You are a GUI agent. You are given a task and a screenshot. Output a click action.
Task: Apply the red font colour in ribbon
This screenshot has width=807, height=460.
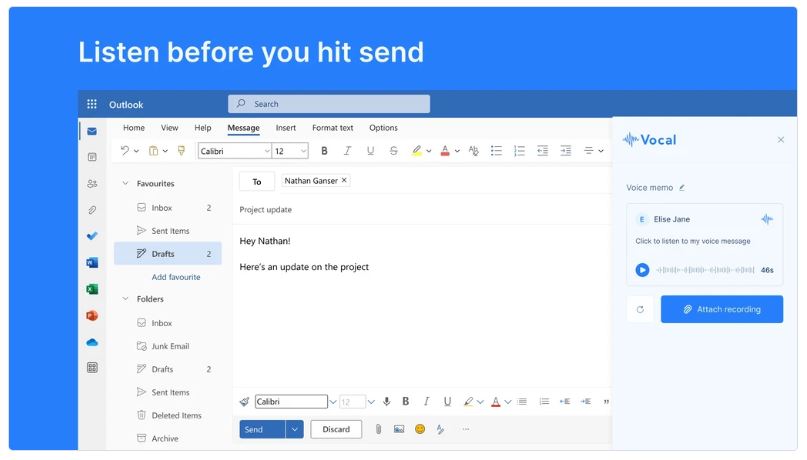445,151
